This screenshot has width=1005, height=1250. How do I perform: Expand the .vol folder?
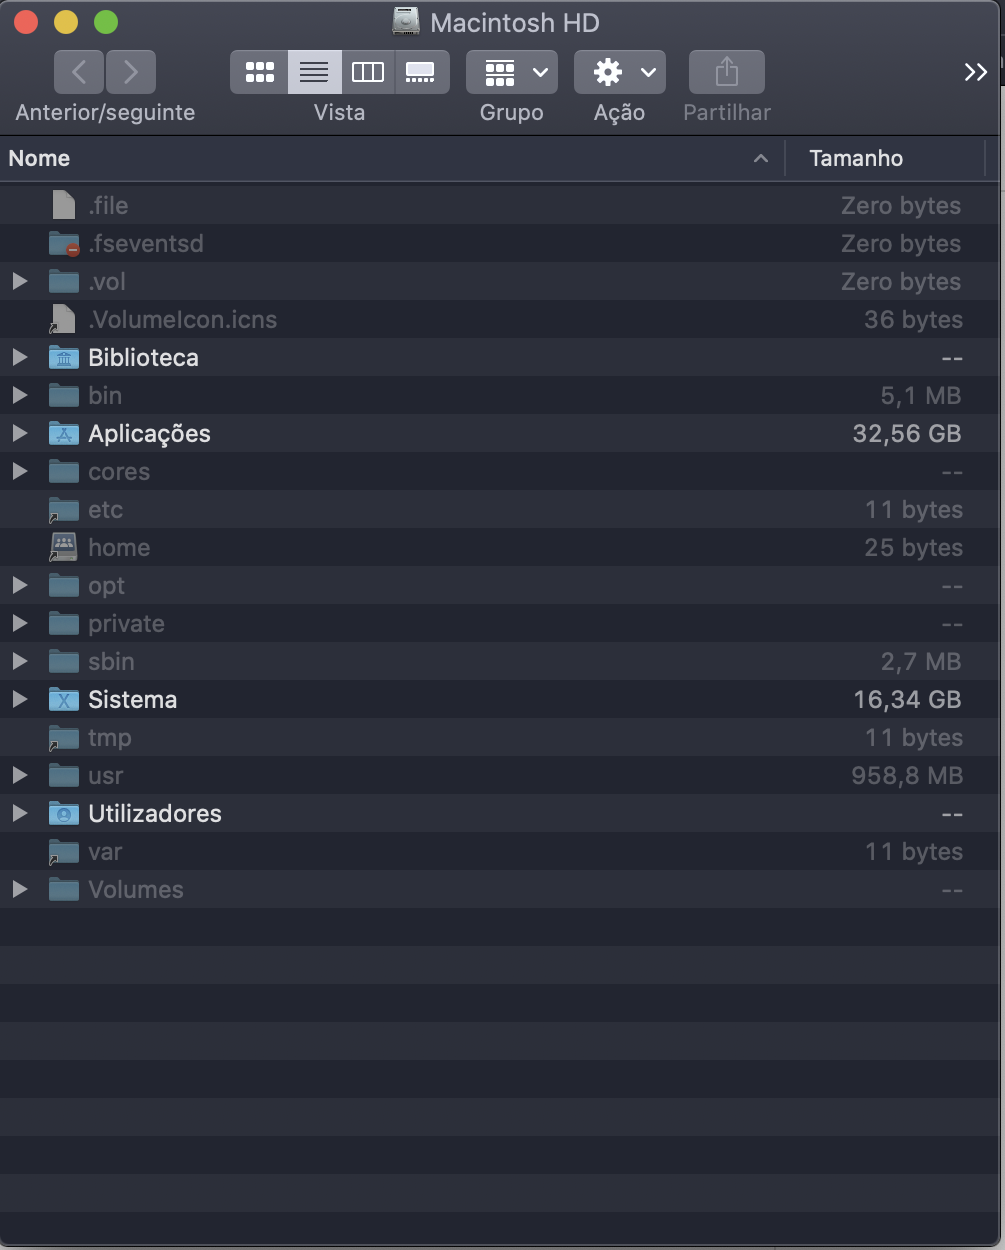20,281
